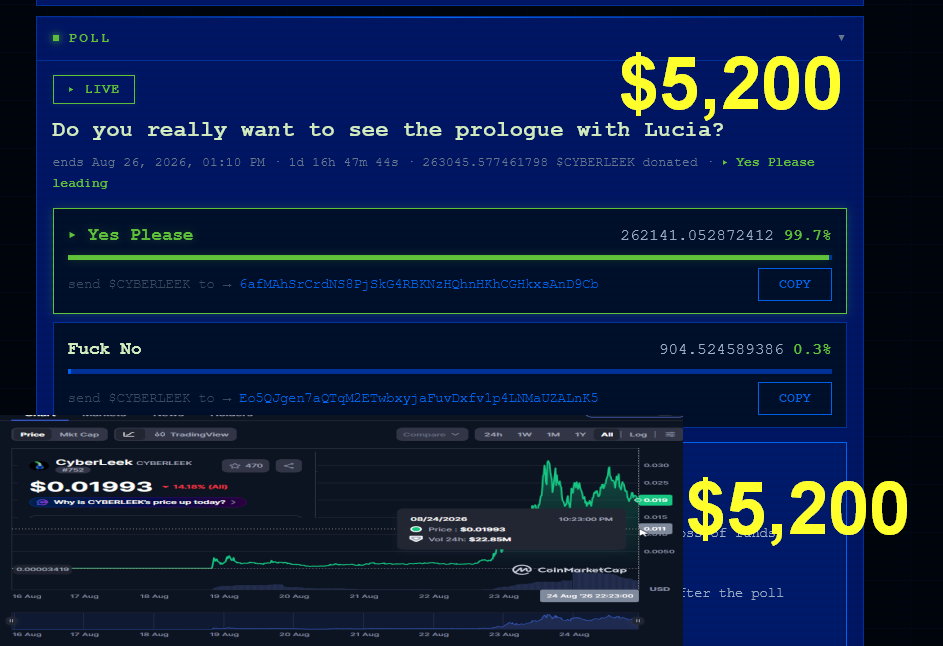This screenshot has height=646, width=943.
Task: Switch chart to Price view
Action: (x=32, y=434)
